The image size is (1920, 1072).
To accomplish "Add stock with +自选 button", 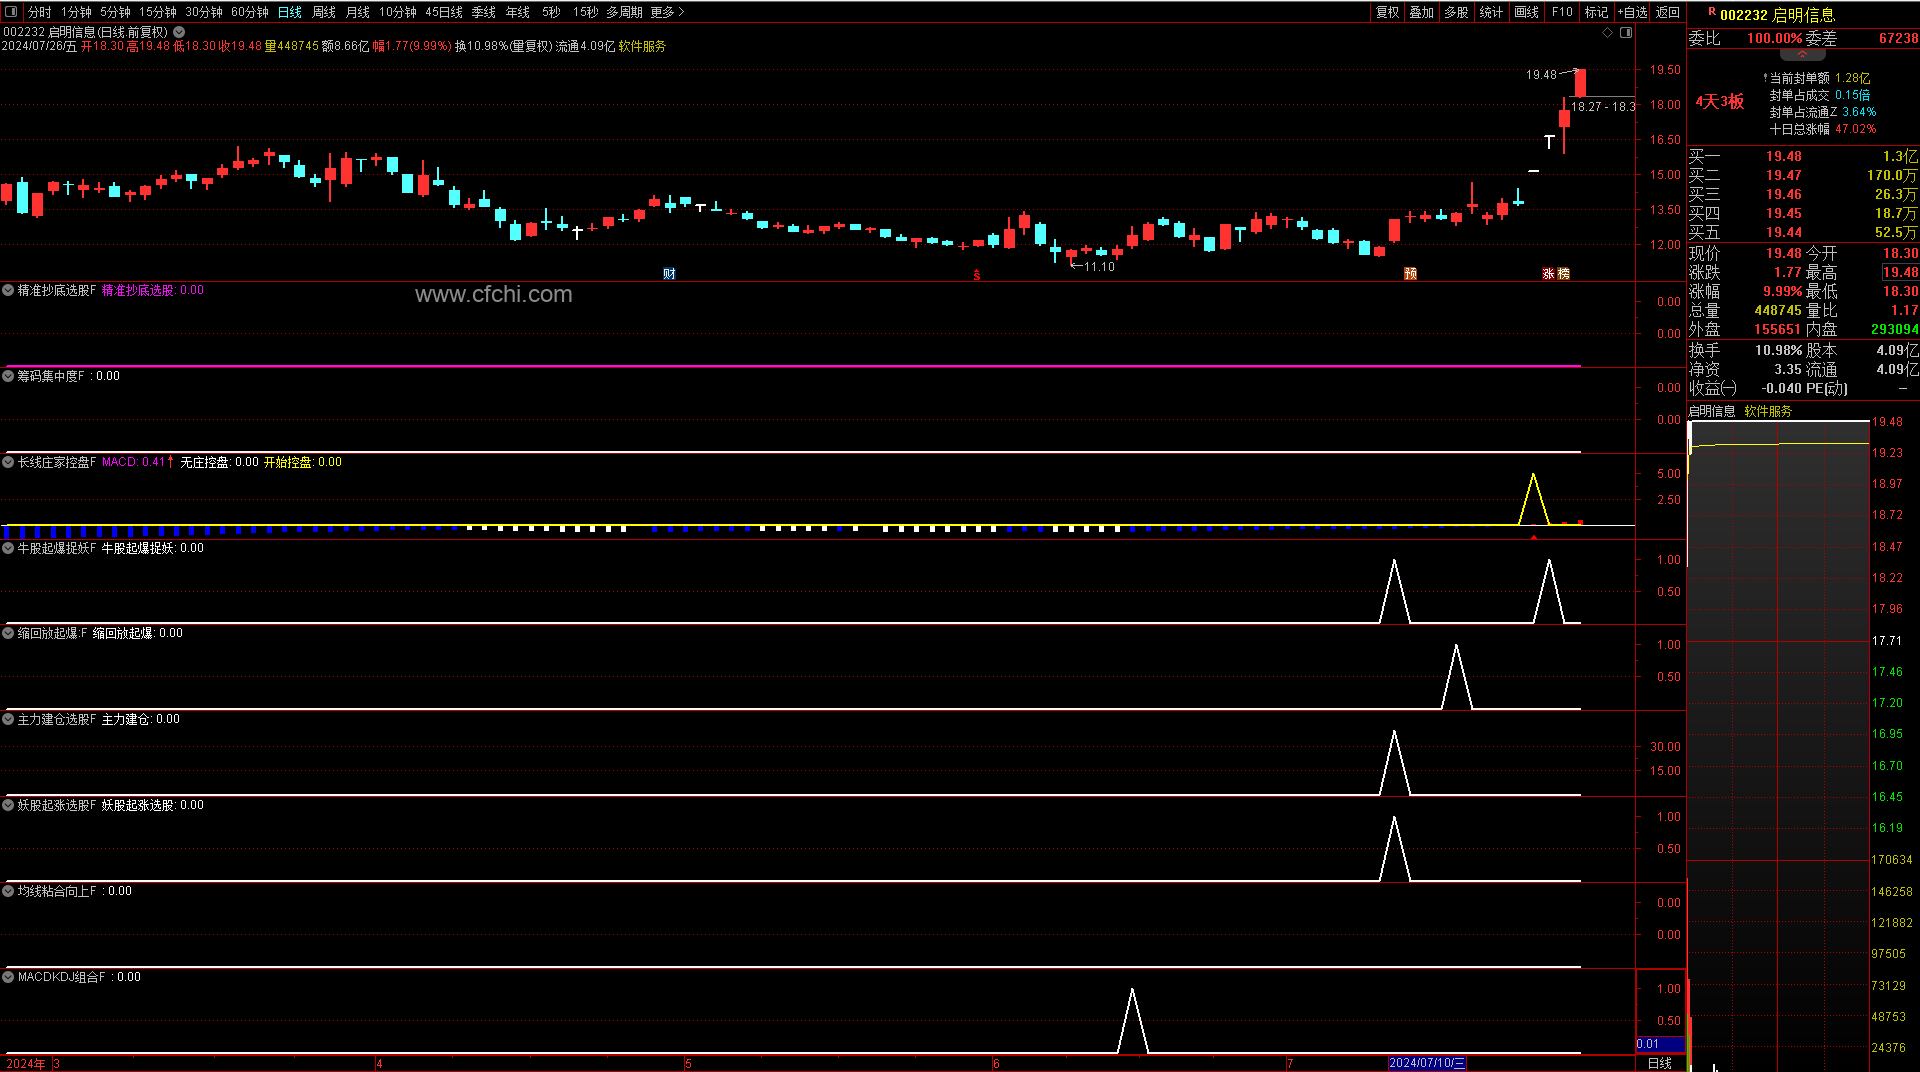I will 1632,12.
